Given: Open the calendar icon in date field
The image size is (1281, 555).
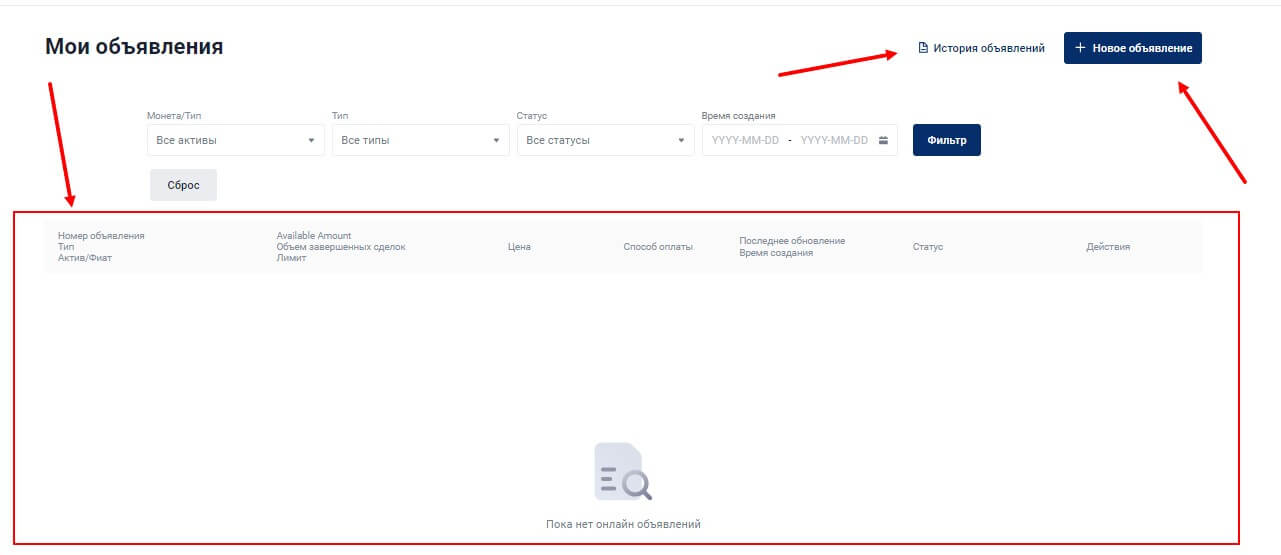Looking at the screenshot, I should (x=883, y=140).
